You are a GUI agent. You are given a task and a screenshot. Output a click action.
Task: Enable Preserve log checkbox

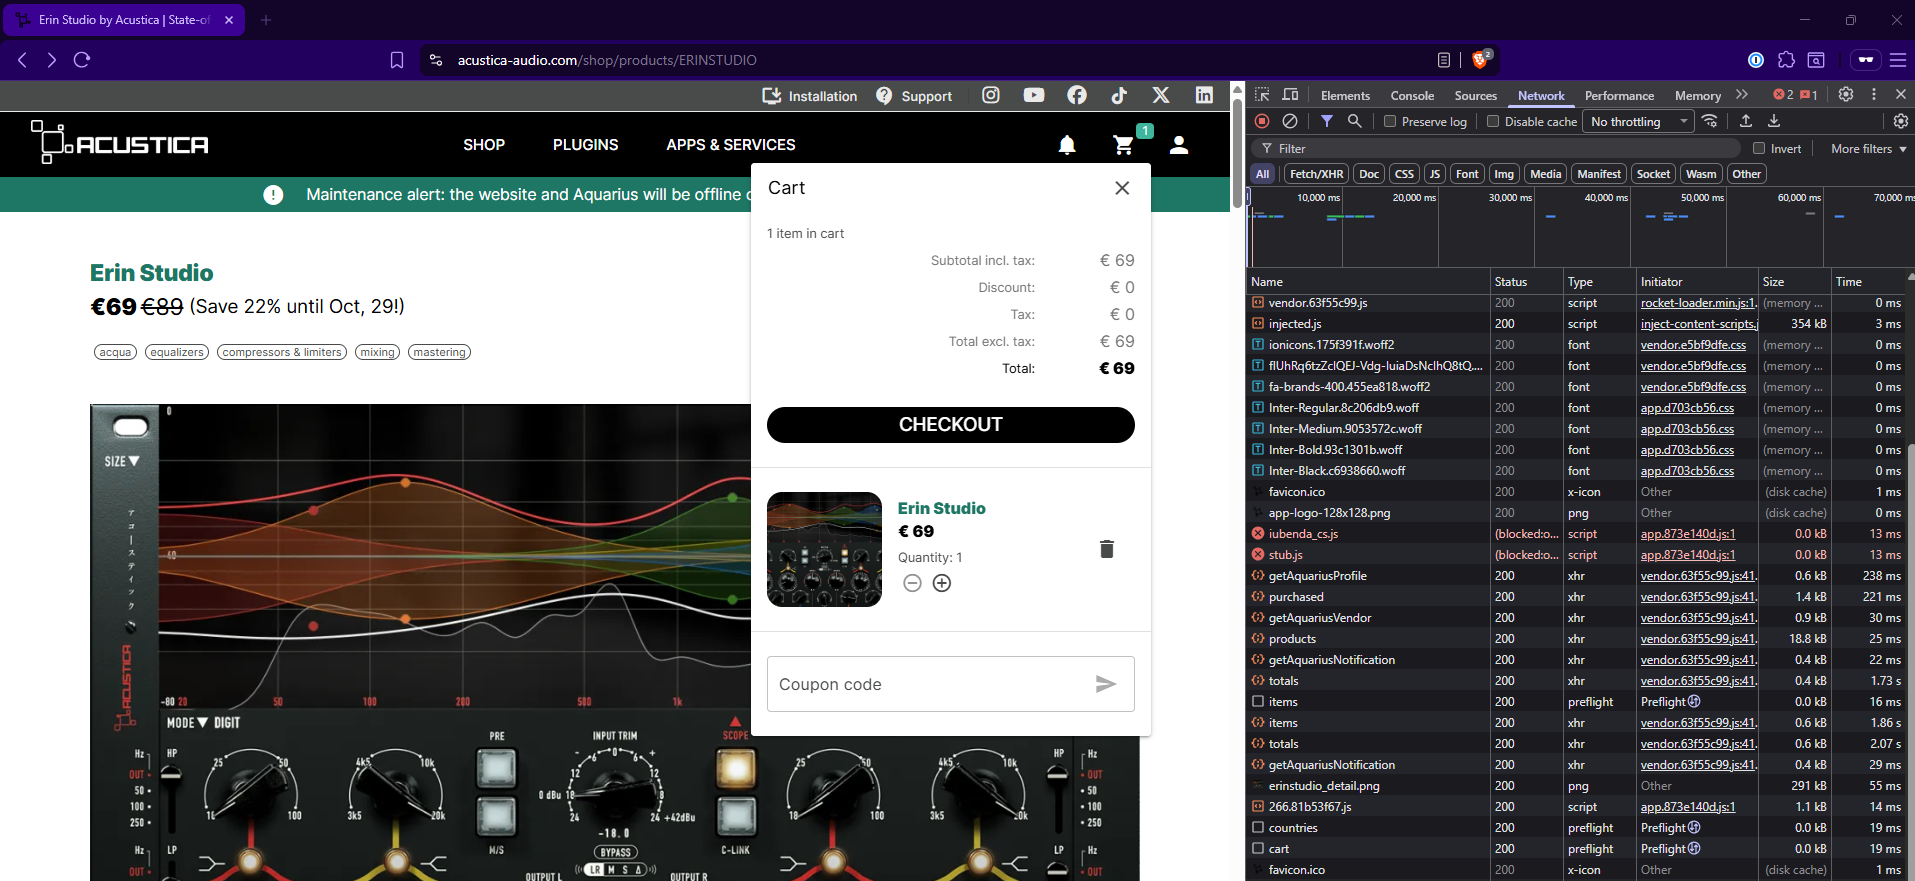pyautogui.click(x=1390, y=121)
